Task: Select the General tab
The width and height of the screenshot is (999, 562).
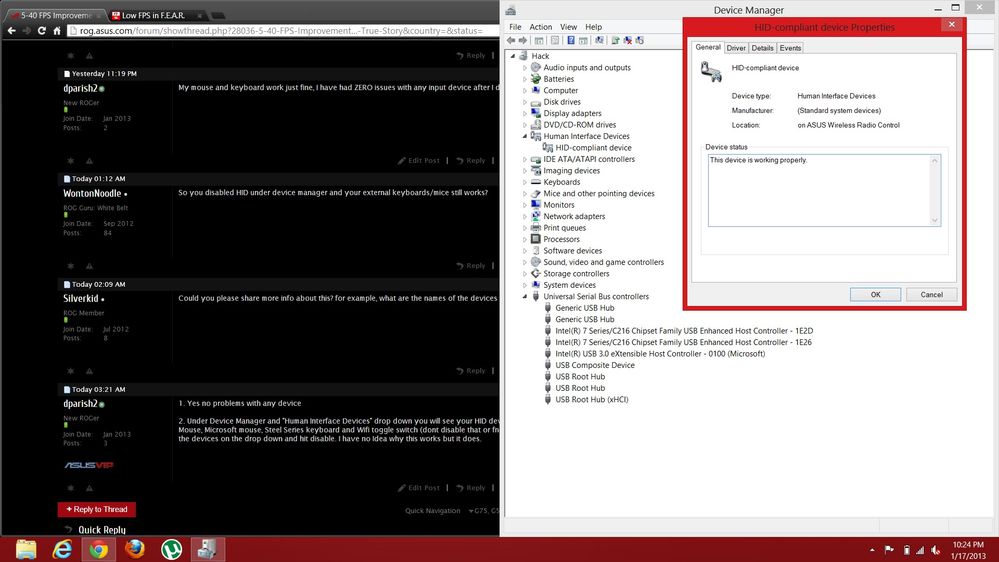Action: (x=708, y=47)
